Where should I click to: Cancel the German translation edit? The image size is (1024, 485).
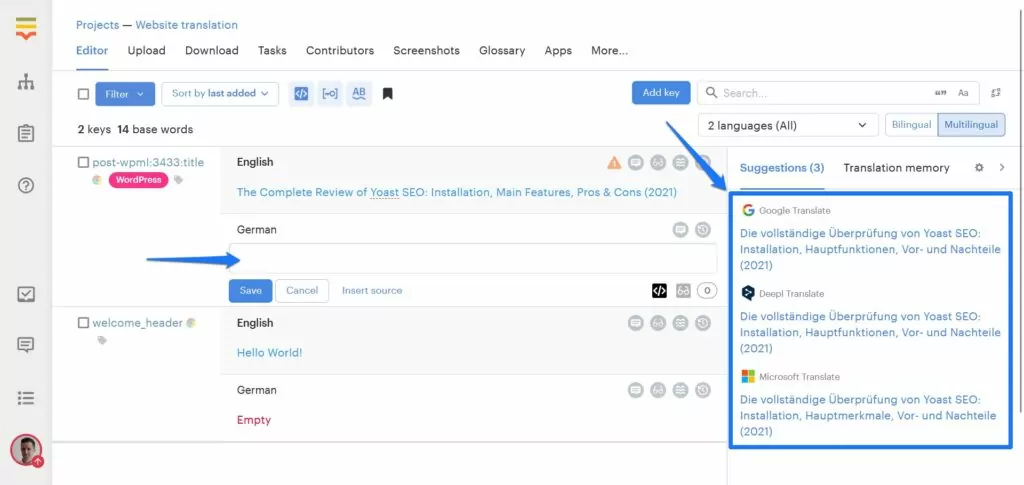(302, 290)
